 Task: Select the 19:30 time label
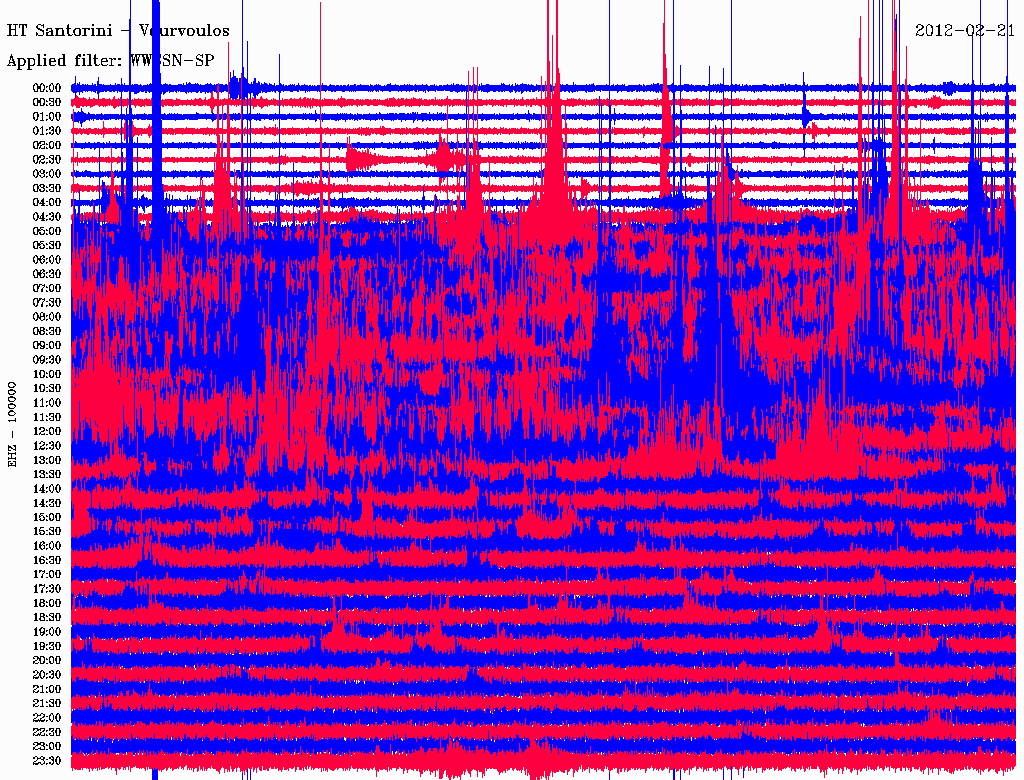pyautogui.click(x=47, y=646)
